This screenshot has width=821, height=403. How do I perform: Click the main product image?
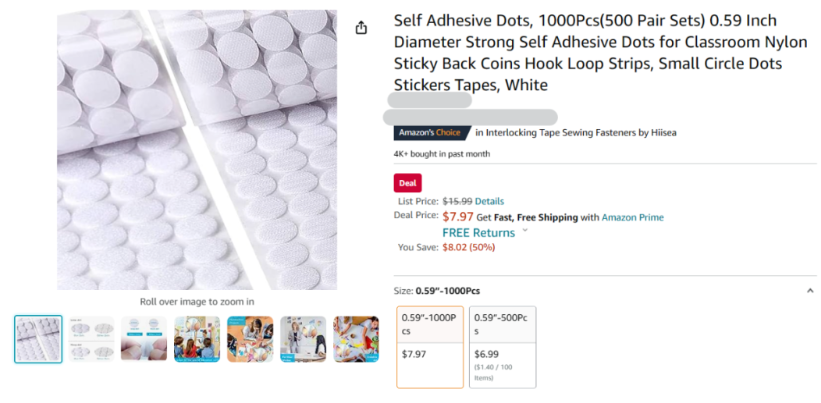197,150
